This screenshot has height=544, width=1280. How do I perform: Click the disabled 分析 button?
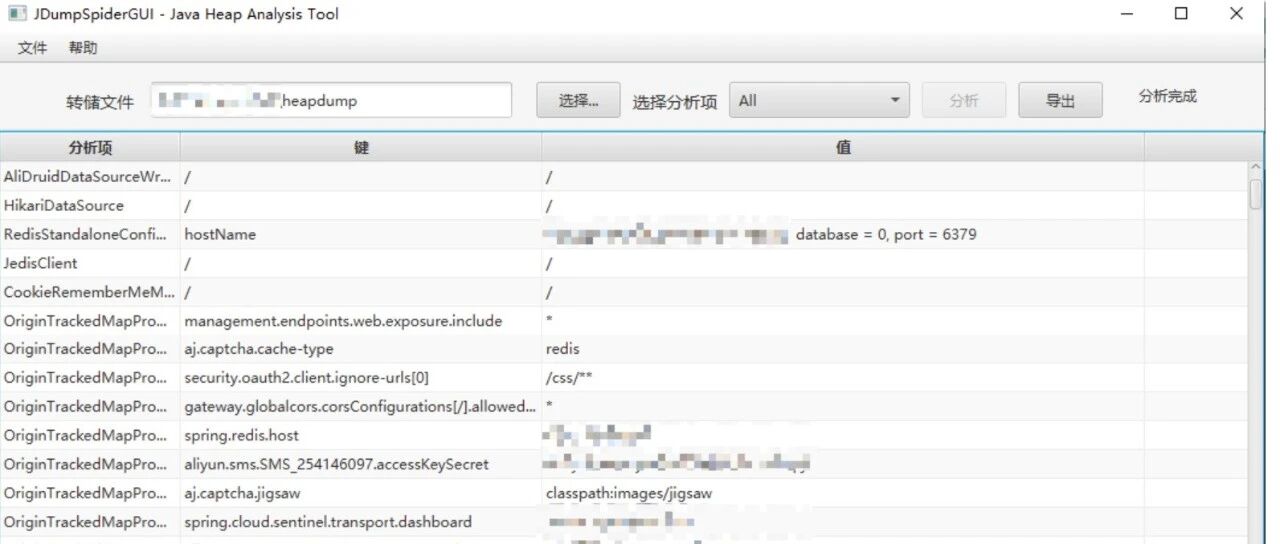click(964, 100)
